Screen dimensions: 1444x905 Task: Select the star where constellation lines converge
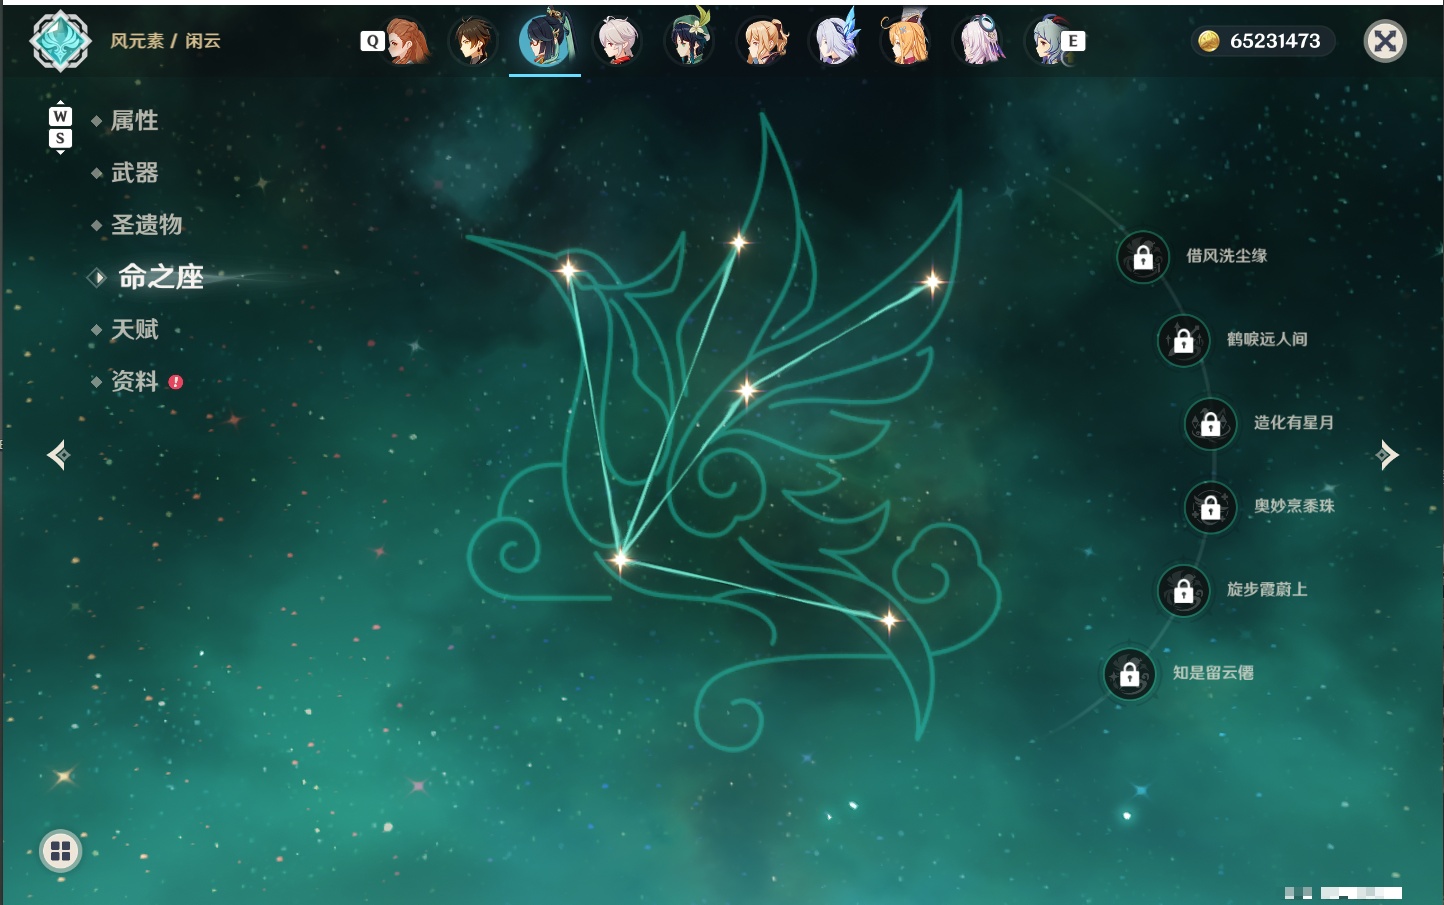tap(620, 559)
